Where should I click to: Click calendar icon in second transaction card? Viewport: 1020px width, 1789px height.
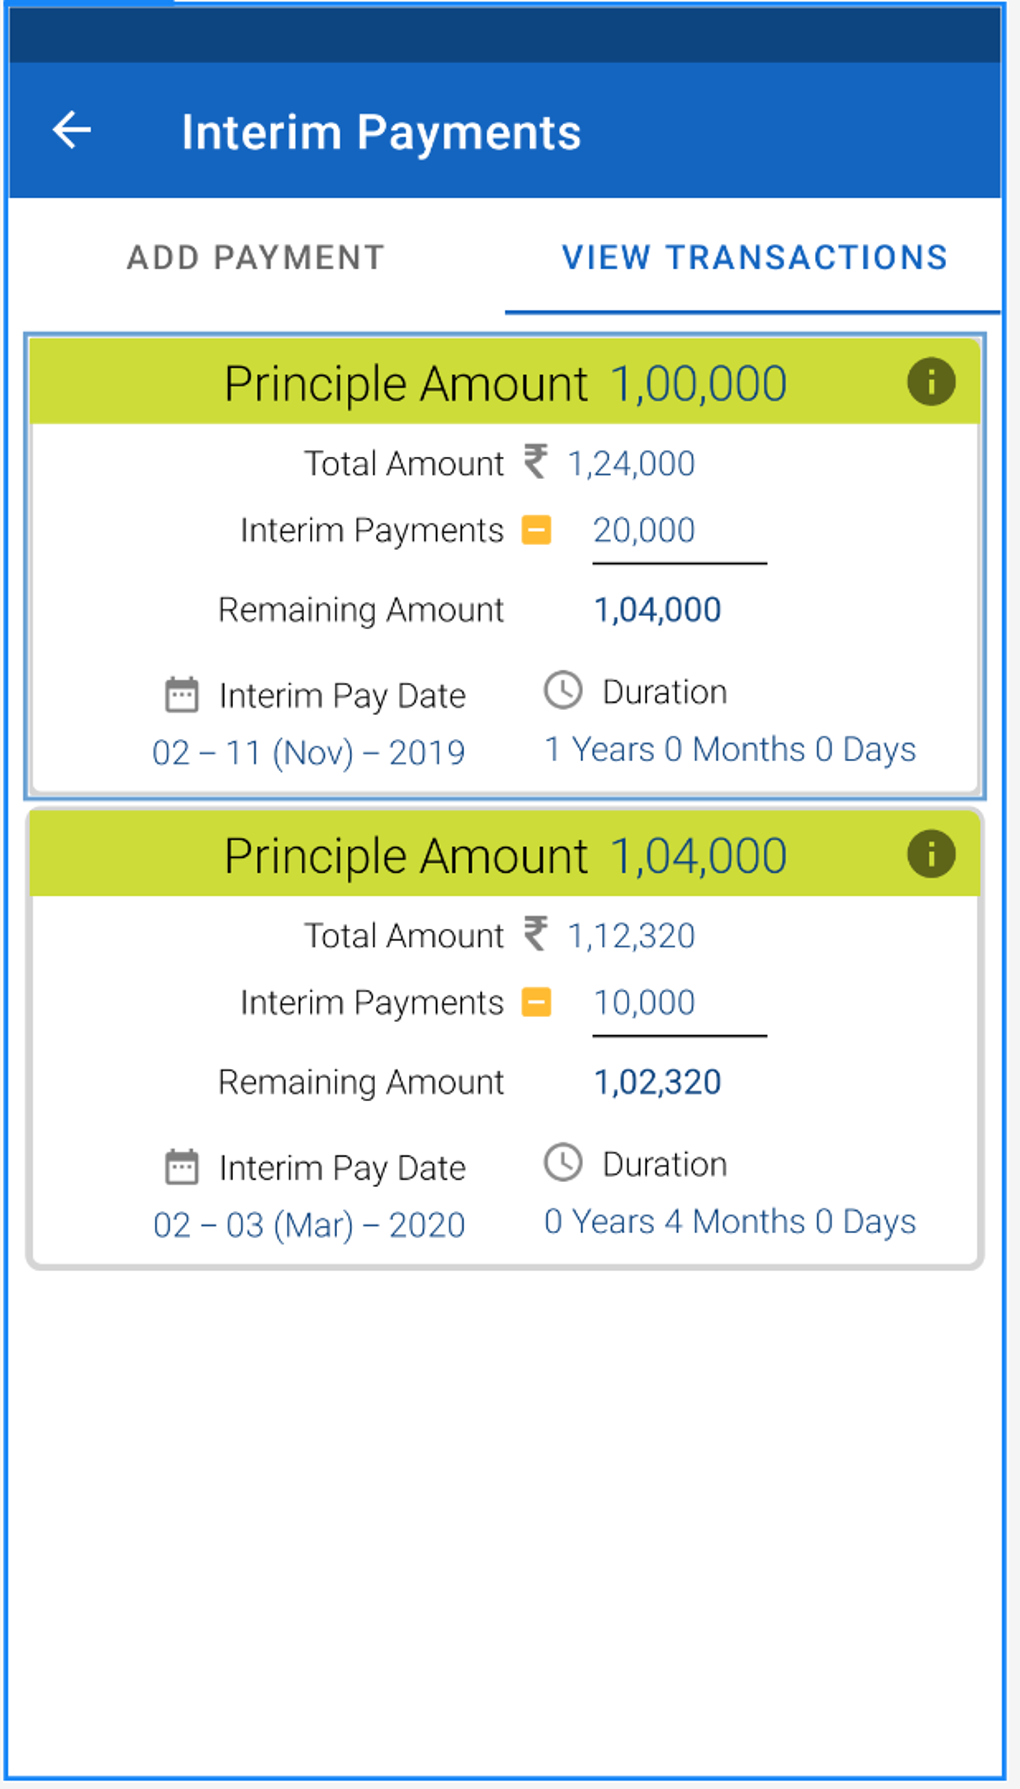pyautogui.click(x=181, y=1166)
